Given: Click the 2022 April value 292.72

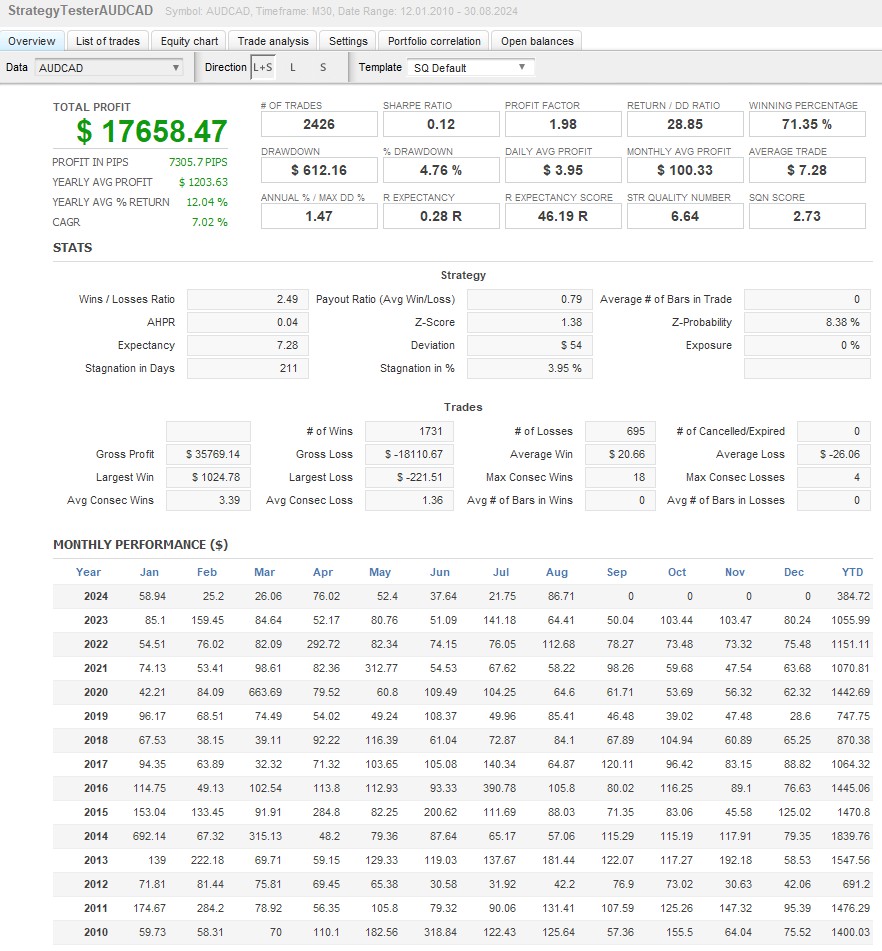Looking at the screenshot, I should pos(323,644).
